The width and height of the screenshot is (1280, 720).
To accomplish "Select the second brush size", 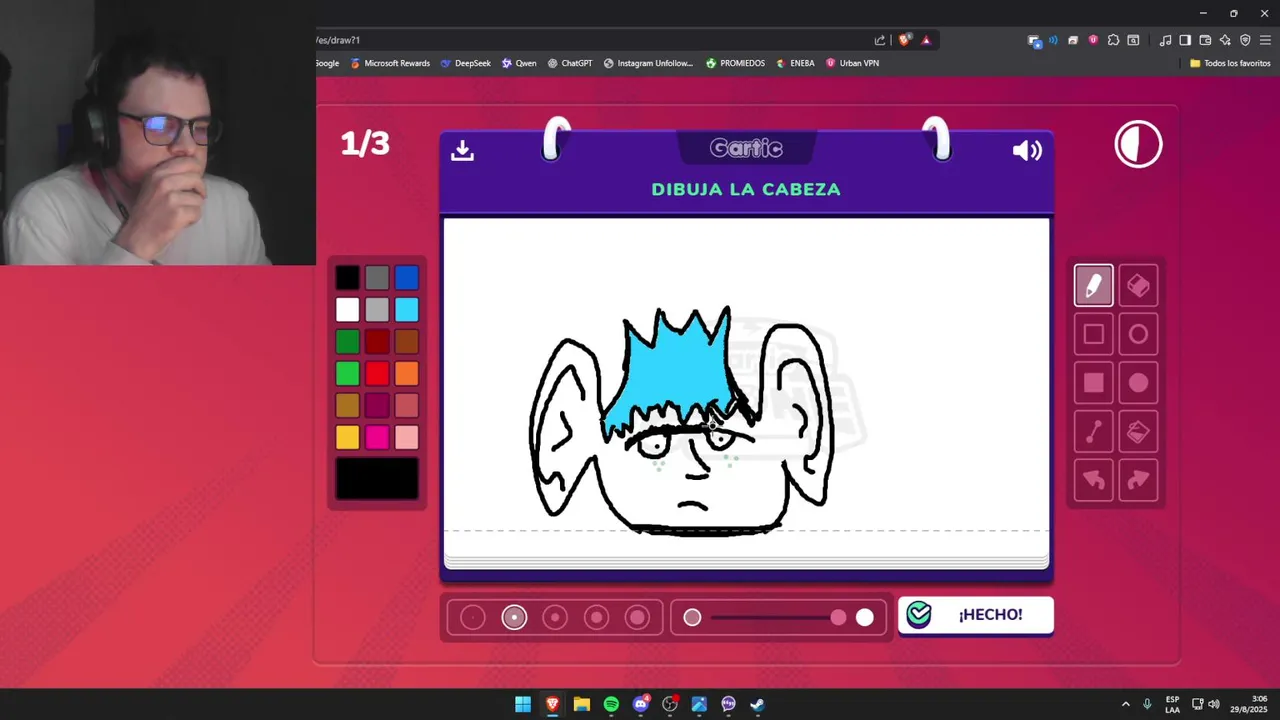I will pos(514,618).
